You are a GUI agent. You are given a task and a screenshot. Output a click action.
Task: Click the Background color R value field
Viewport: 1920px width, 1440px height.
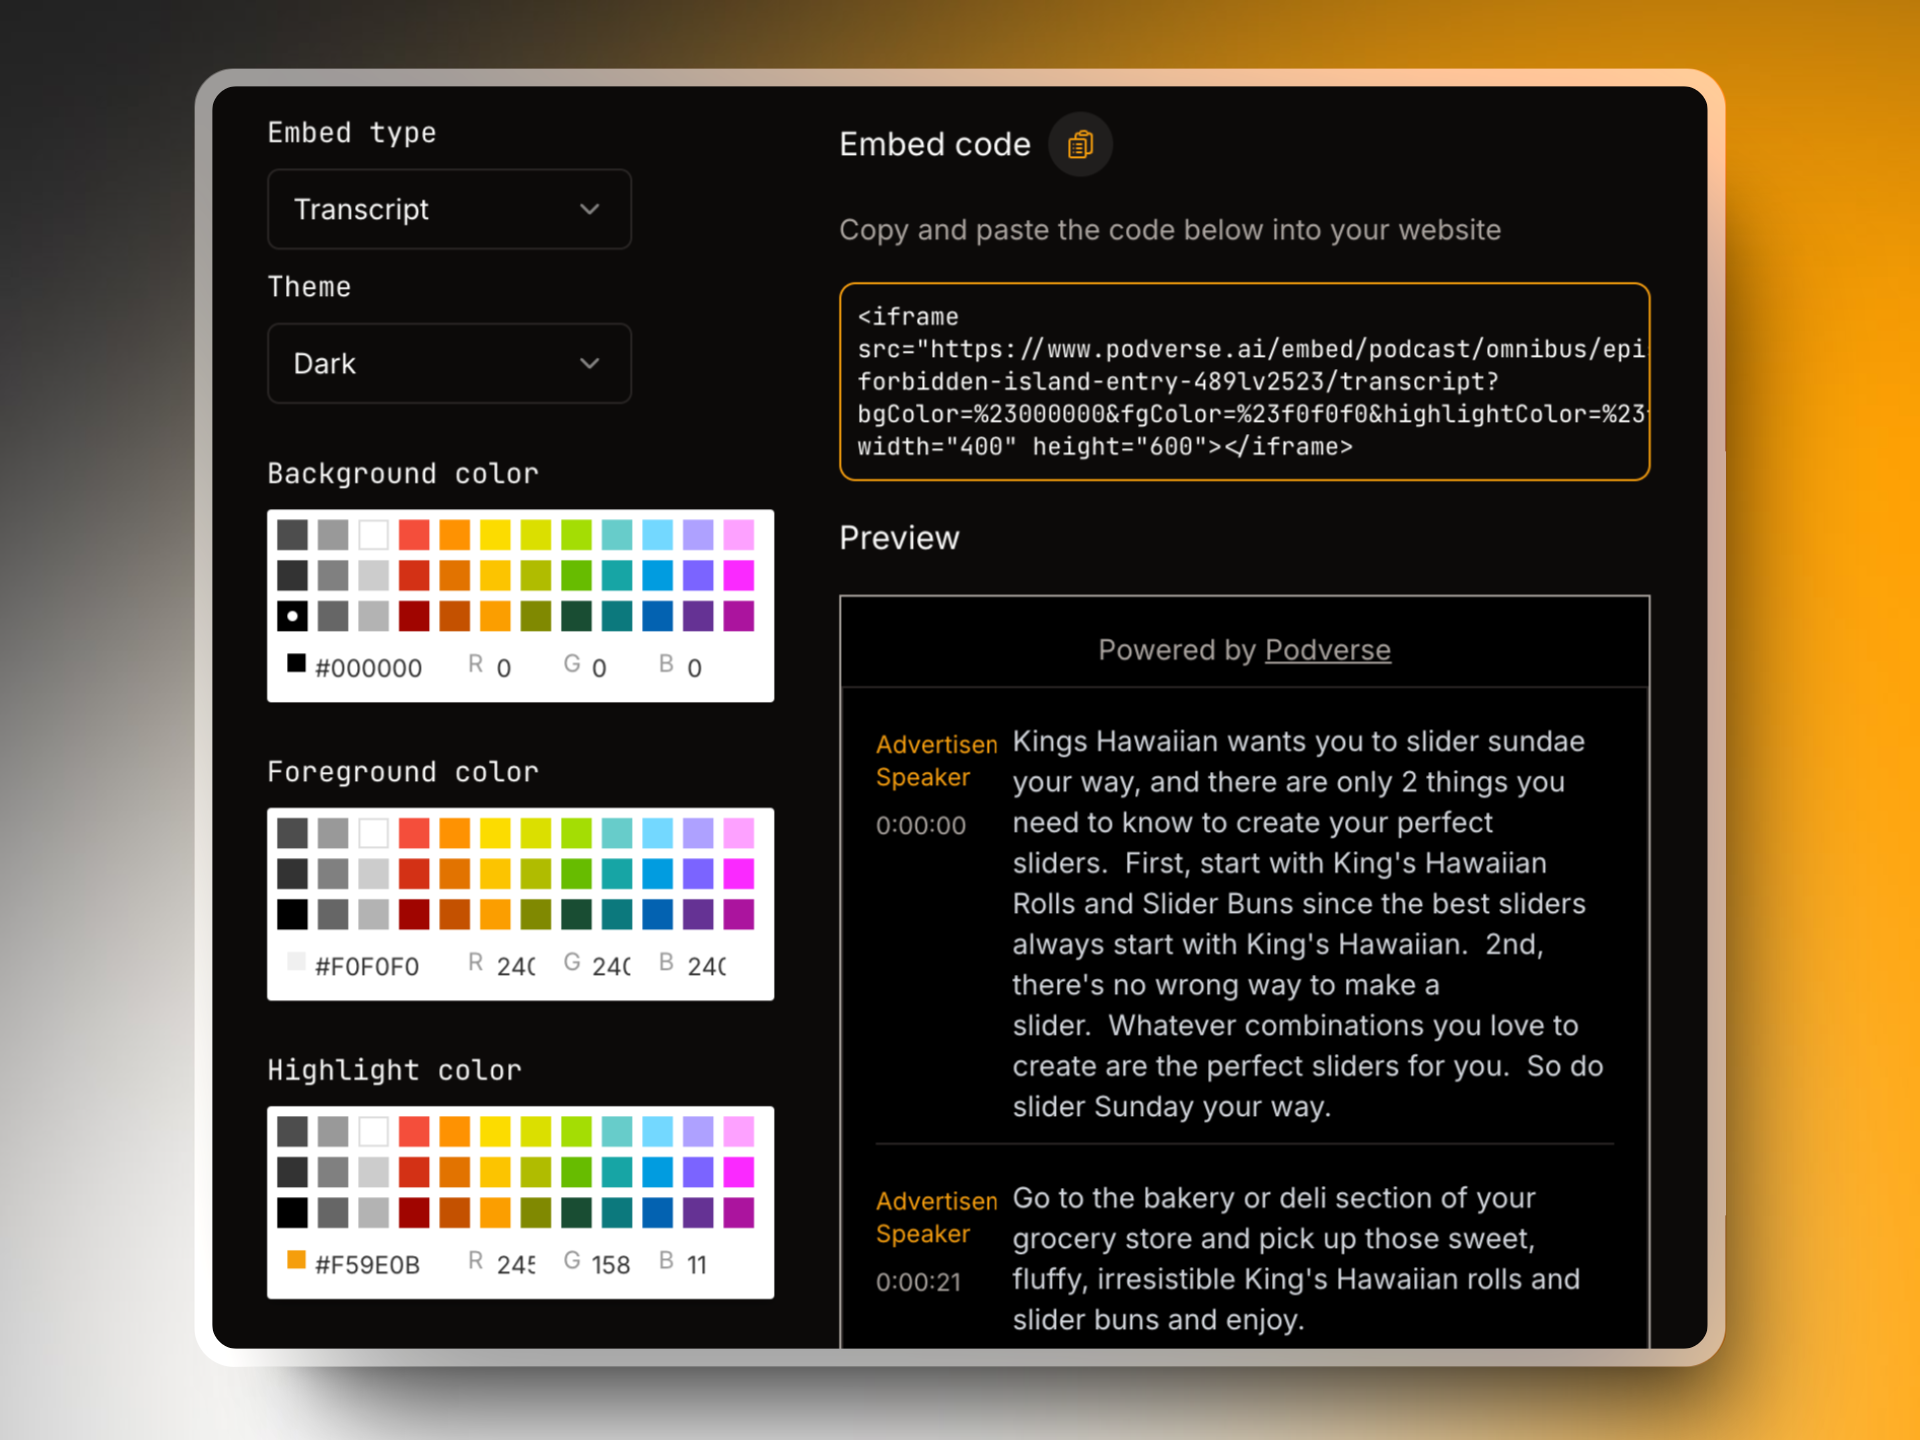[x=504, y=668]
